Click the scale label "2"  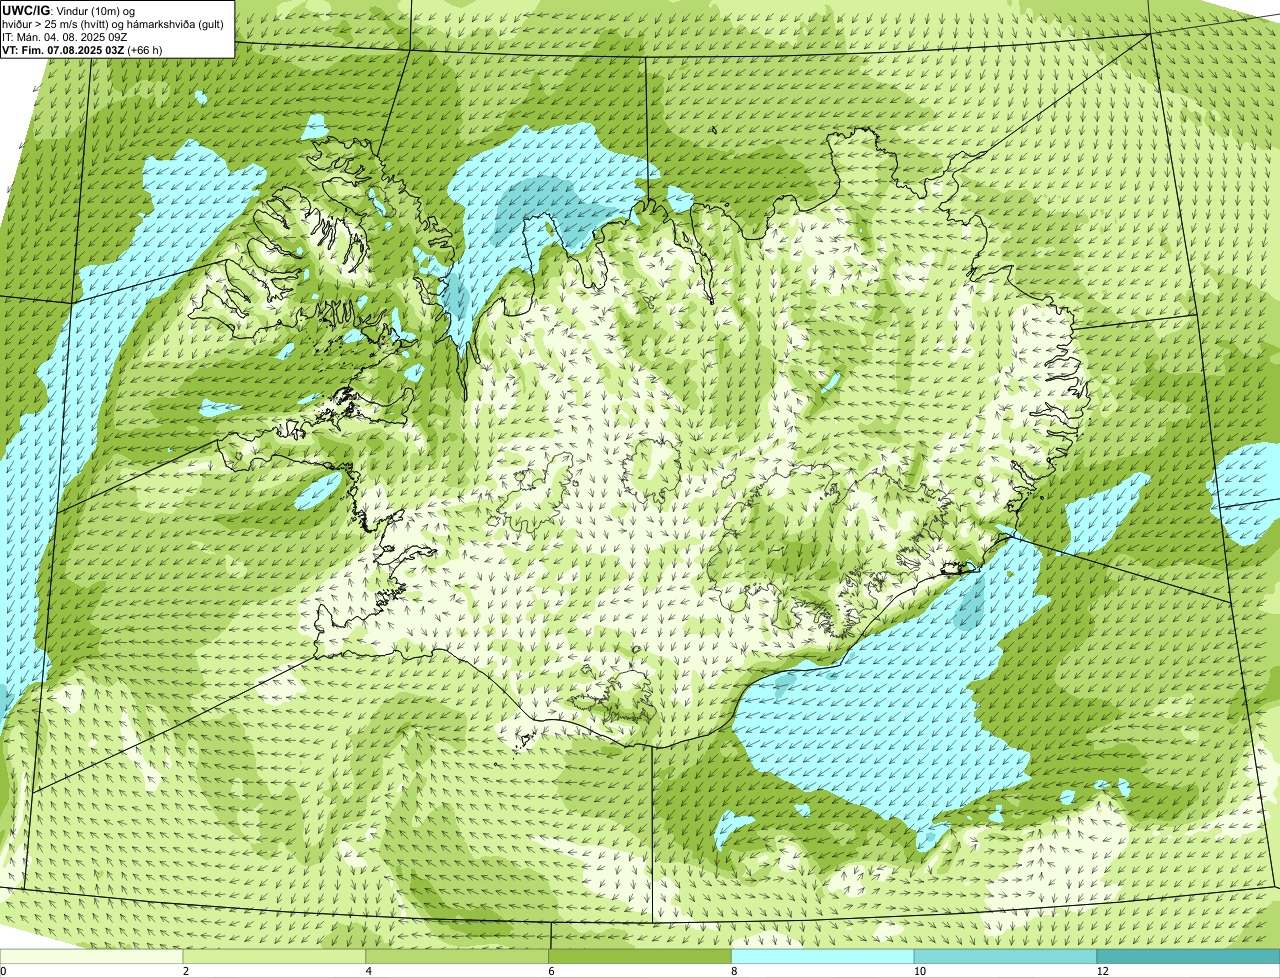click(x=186, y=971)
